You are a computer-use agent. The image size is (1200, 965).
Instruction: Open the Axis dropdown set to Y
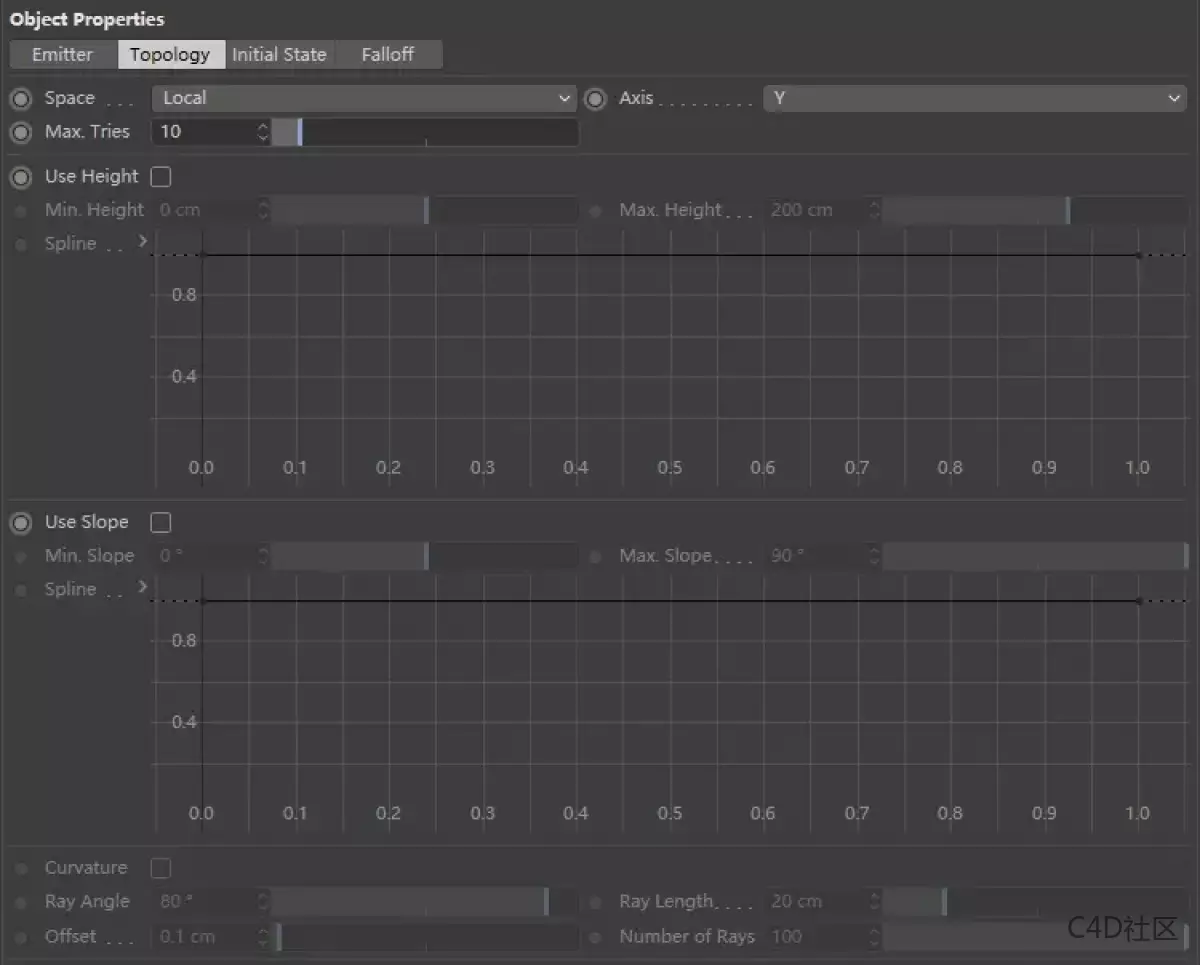[x=974, y=98]
